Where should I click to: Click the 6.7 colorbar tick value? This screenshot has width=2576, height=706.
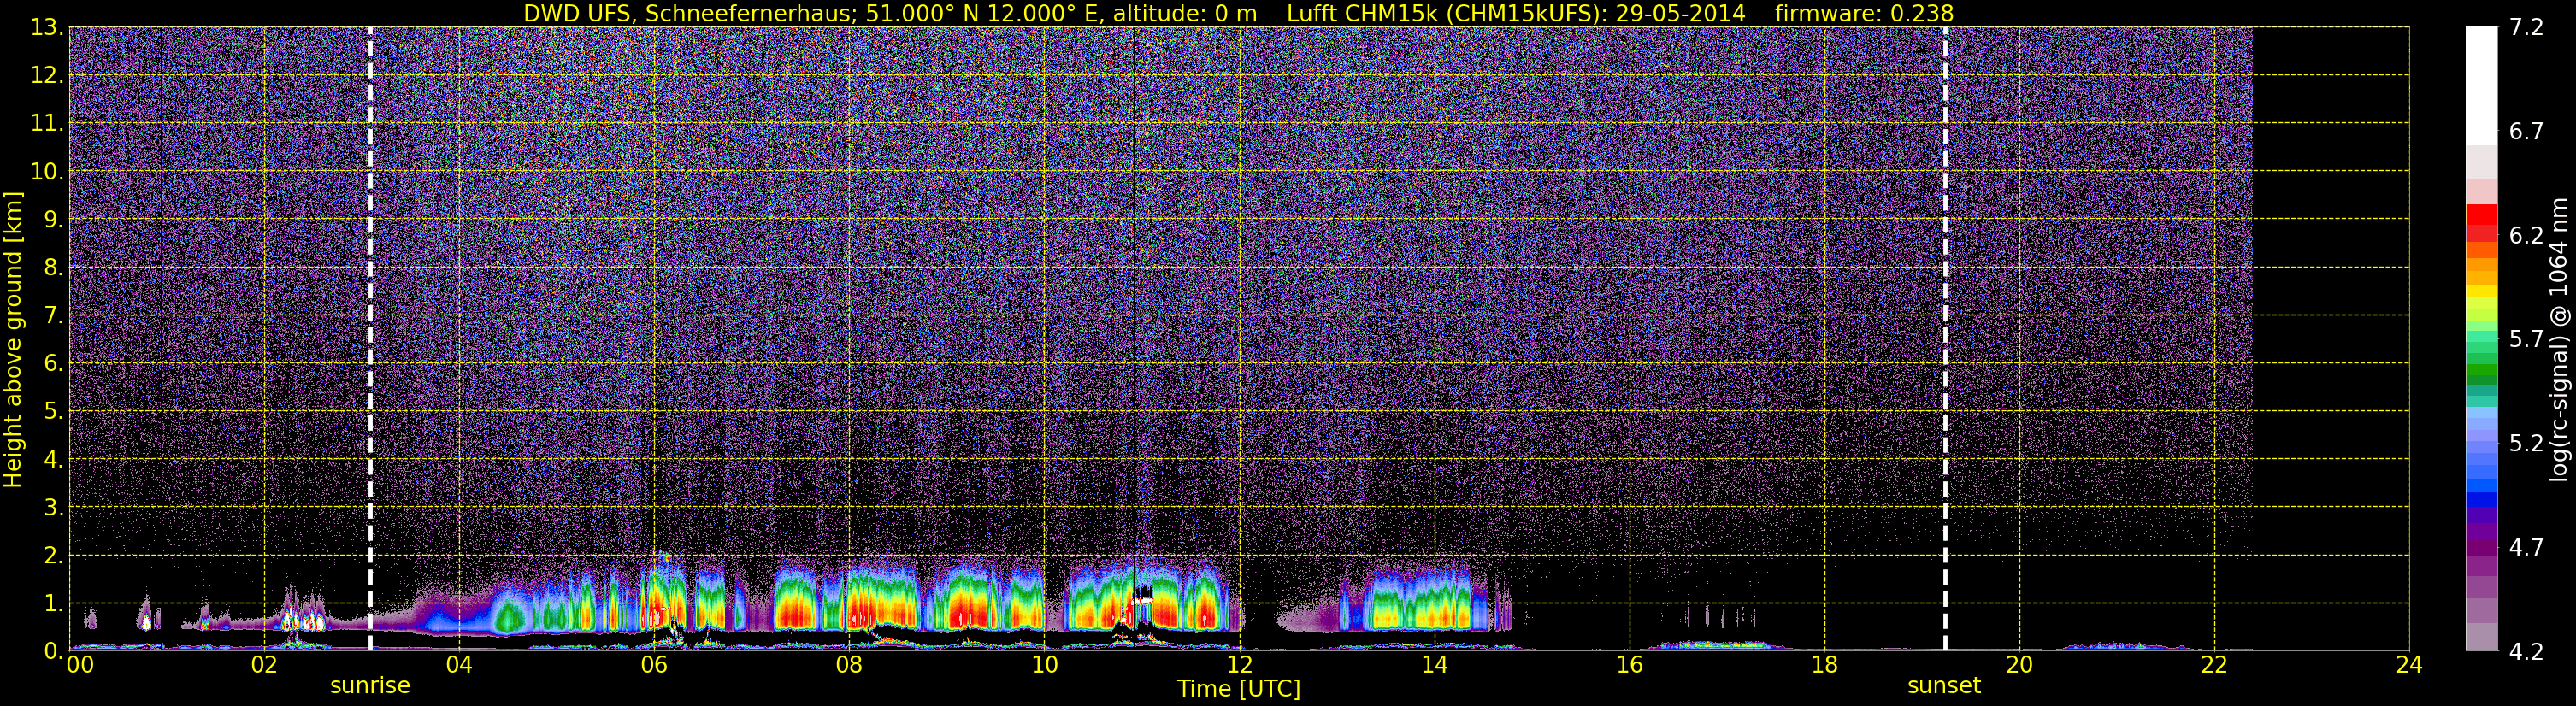pos(2526,132)
